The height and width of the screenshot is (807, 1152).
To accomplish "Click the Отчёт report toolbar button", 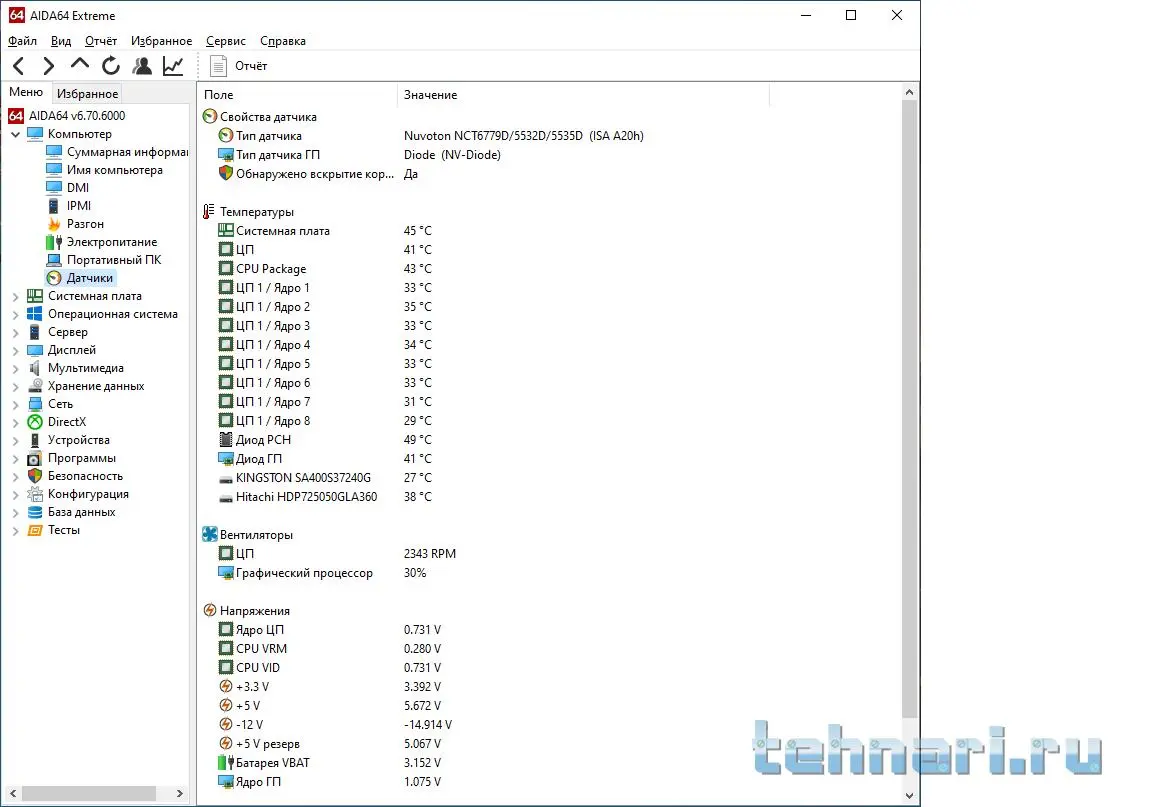I will [239, 66].
